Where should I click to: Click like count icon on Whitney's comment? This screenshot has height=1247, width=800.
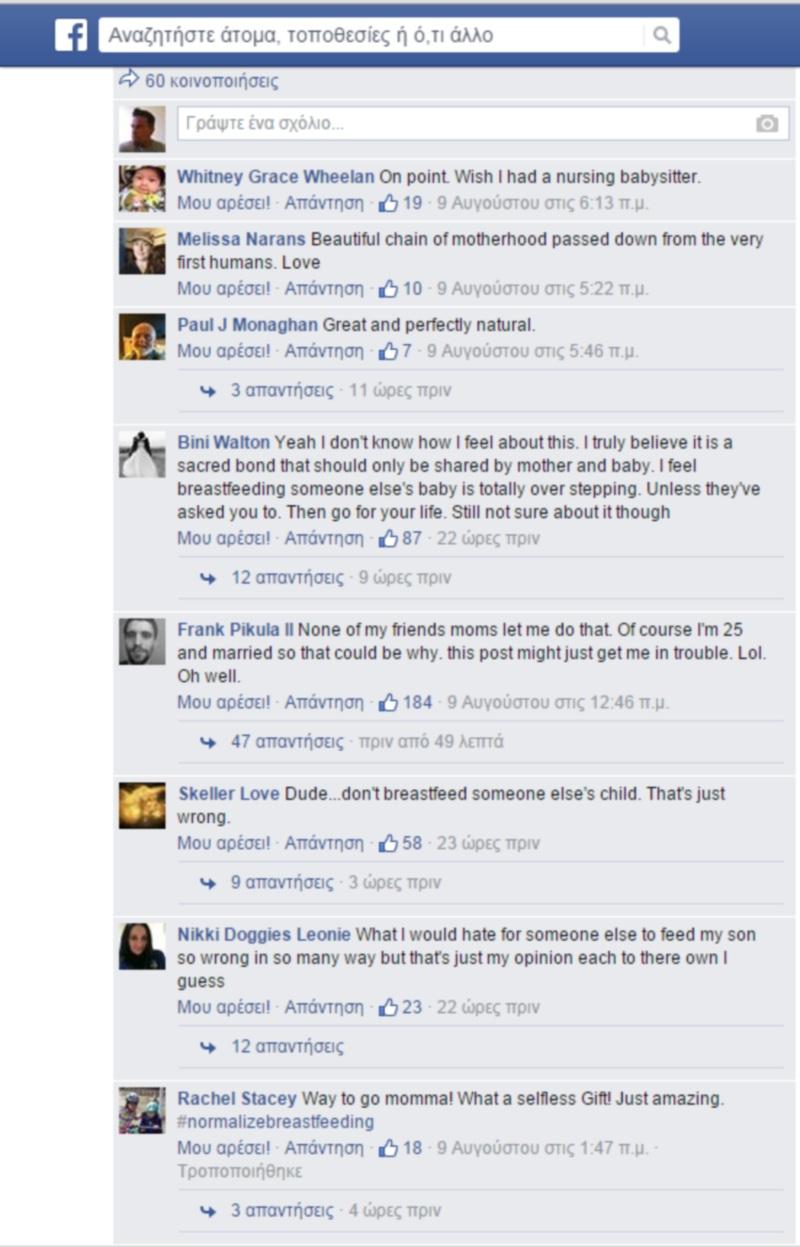tap(389, 204)
